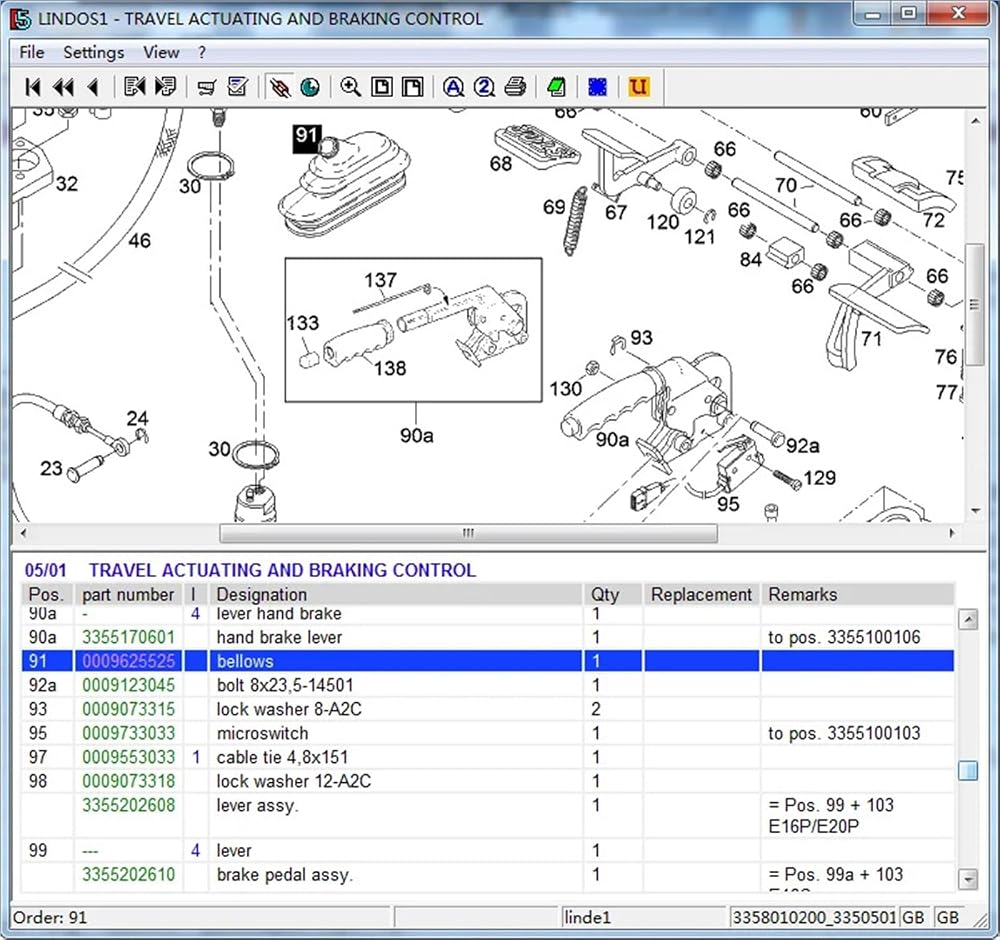Click the green globe icon

[310, 87]
